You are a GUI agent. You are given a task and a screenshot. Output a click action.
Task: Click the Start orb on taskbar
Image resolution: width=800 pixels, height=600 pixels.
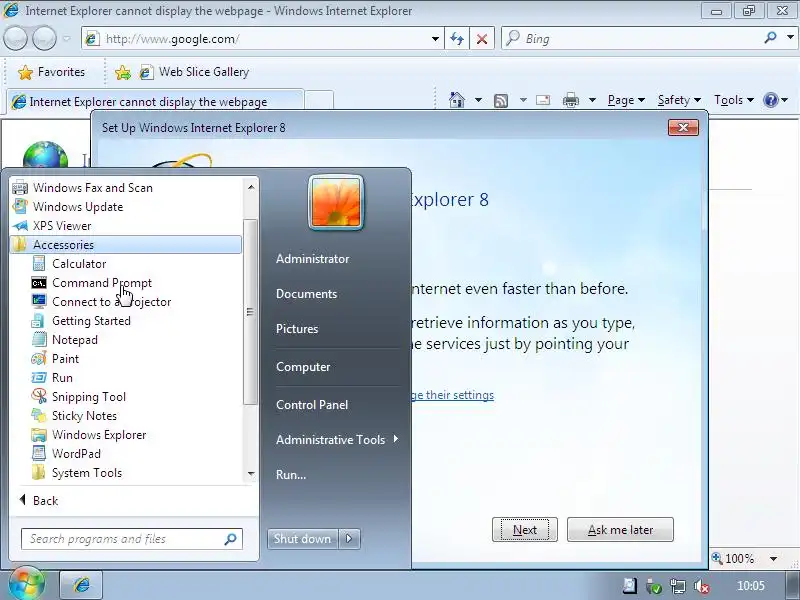point(27,584)
